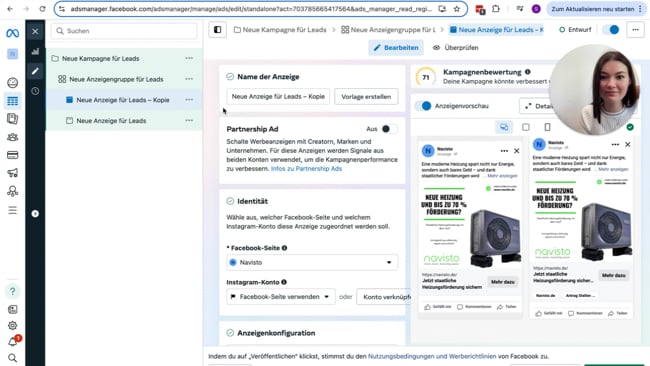Open options for Neue Anzeigengruppe für Leads row

pyautogui.click(x=189, y=79)
